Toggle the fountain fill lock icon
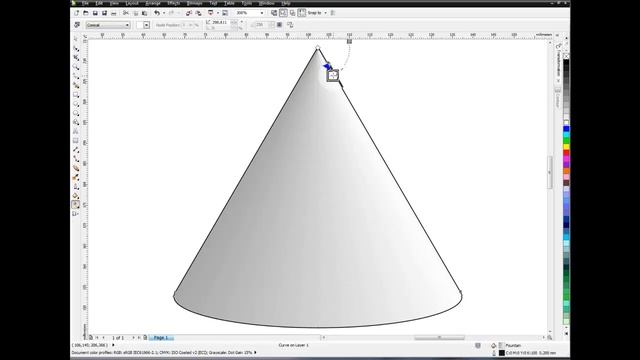This screenshot has width=640, height=360. 280,25
